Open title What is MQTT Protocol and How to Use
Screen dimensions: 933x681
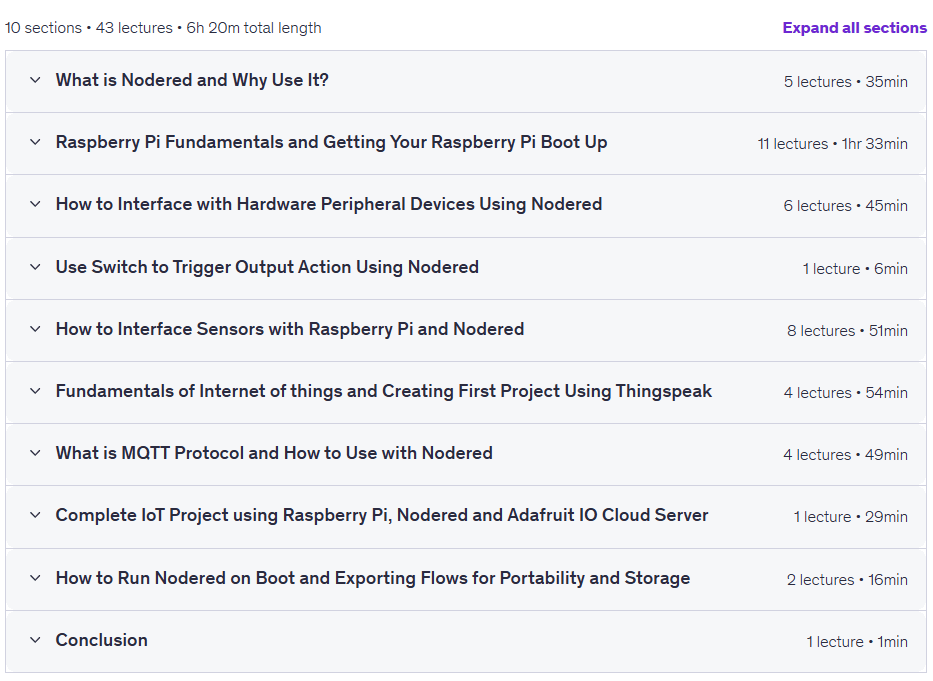(x=274, y=453)
